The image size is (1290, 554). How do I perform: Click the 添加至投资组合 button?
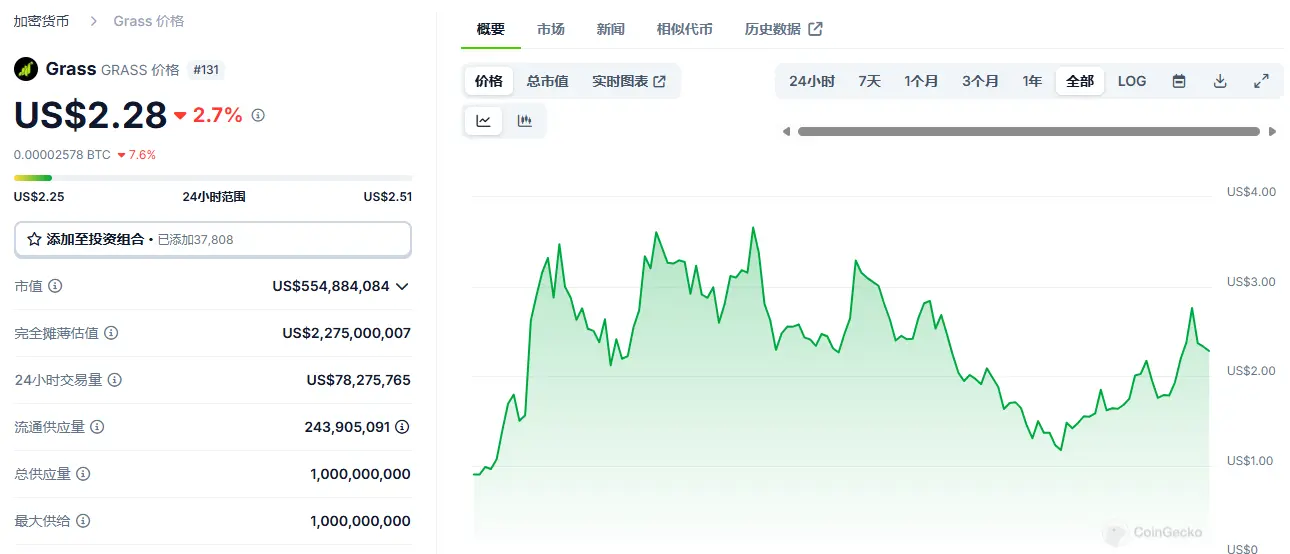[x=212, y=239]
